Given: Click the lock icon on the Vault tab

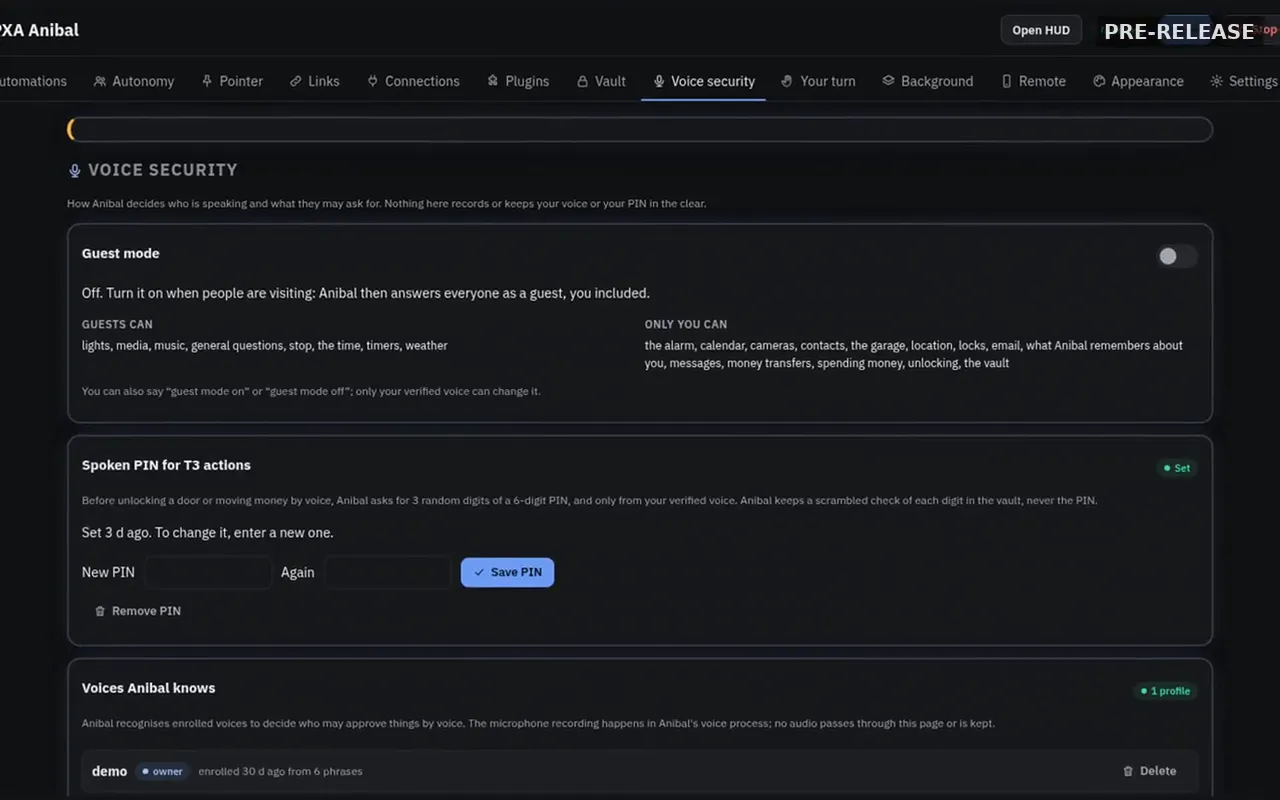Looking at the screenshot, I should [582, 81].
